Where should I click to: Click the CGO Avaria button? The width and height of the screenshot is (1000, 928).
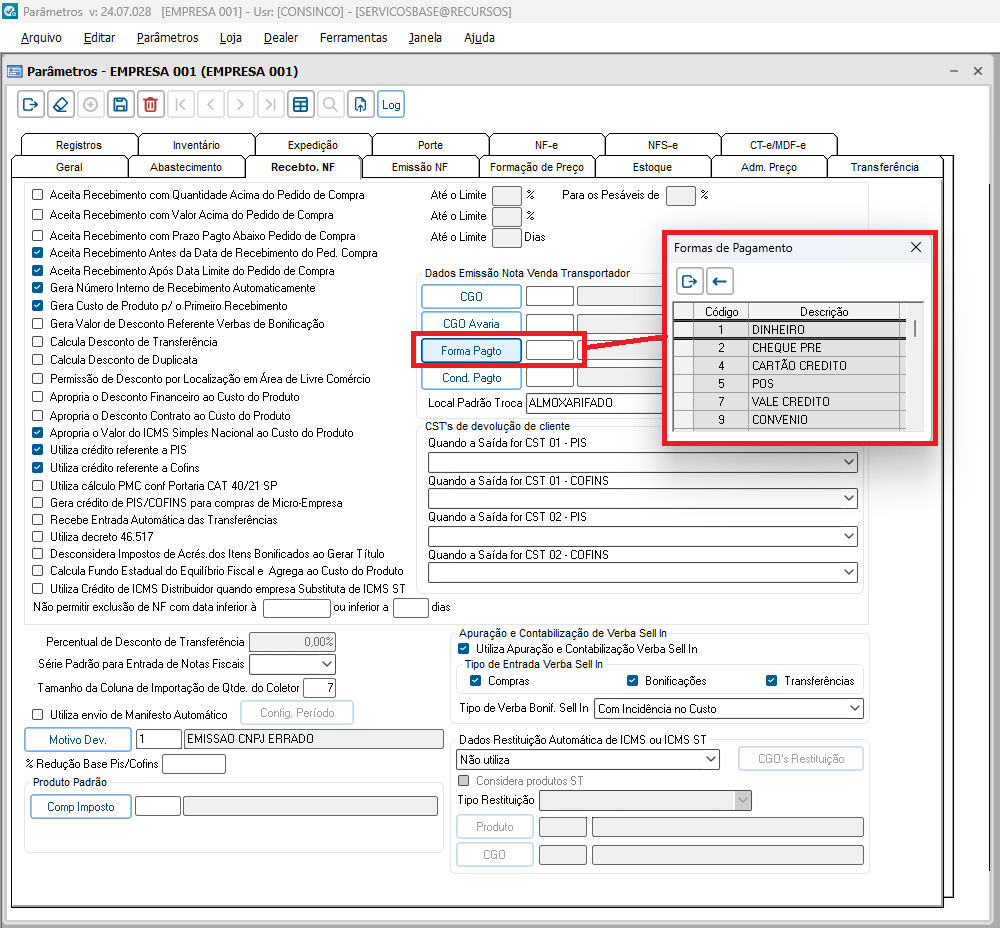(x=471, y=323)
